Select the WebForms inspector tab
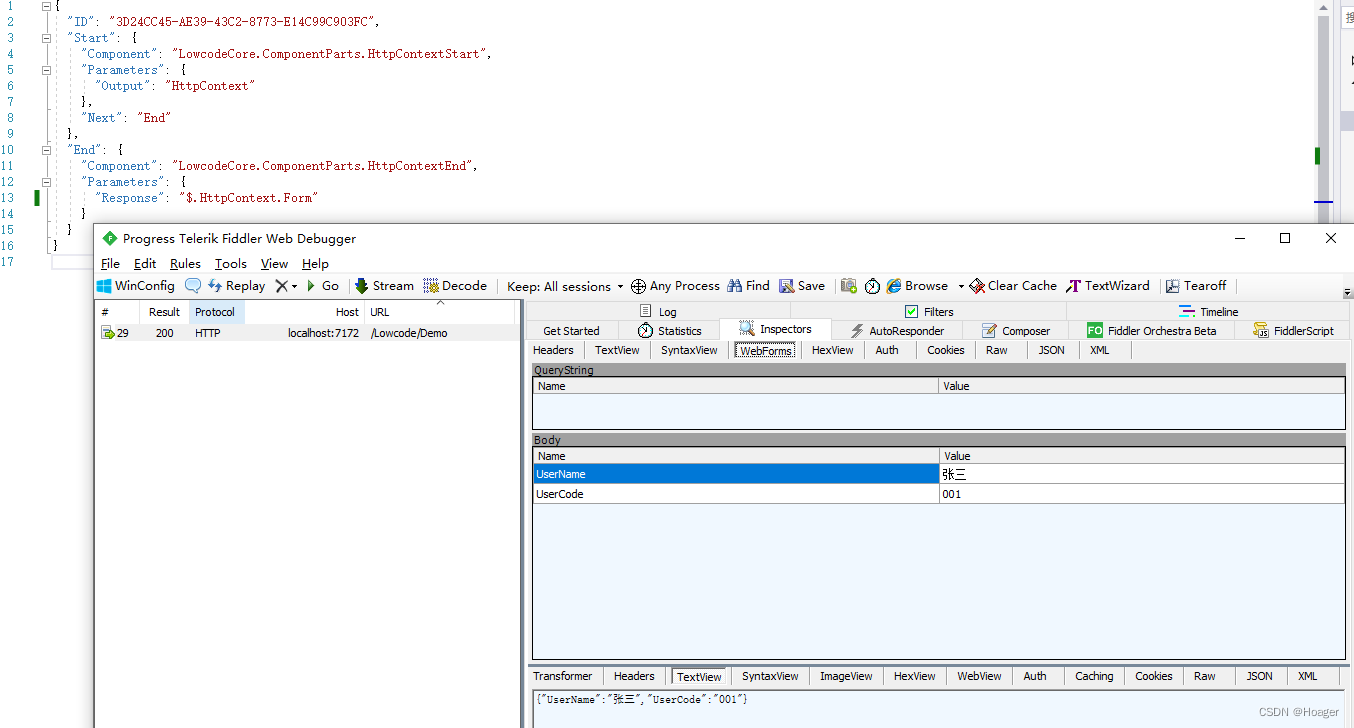 point(765,350)
